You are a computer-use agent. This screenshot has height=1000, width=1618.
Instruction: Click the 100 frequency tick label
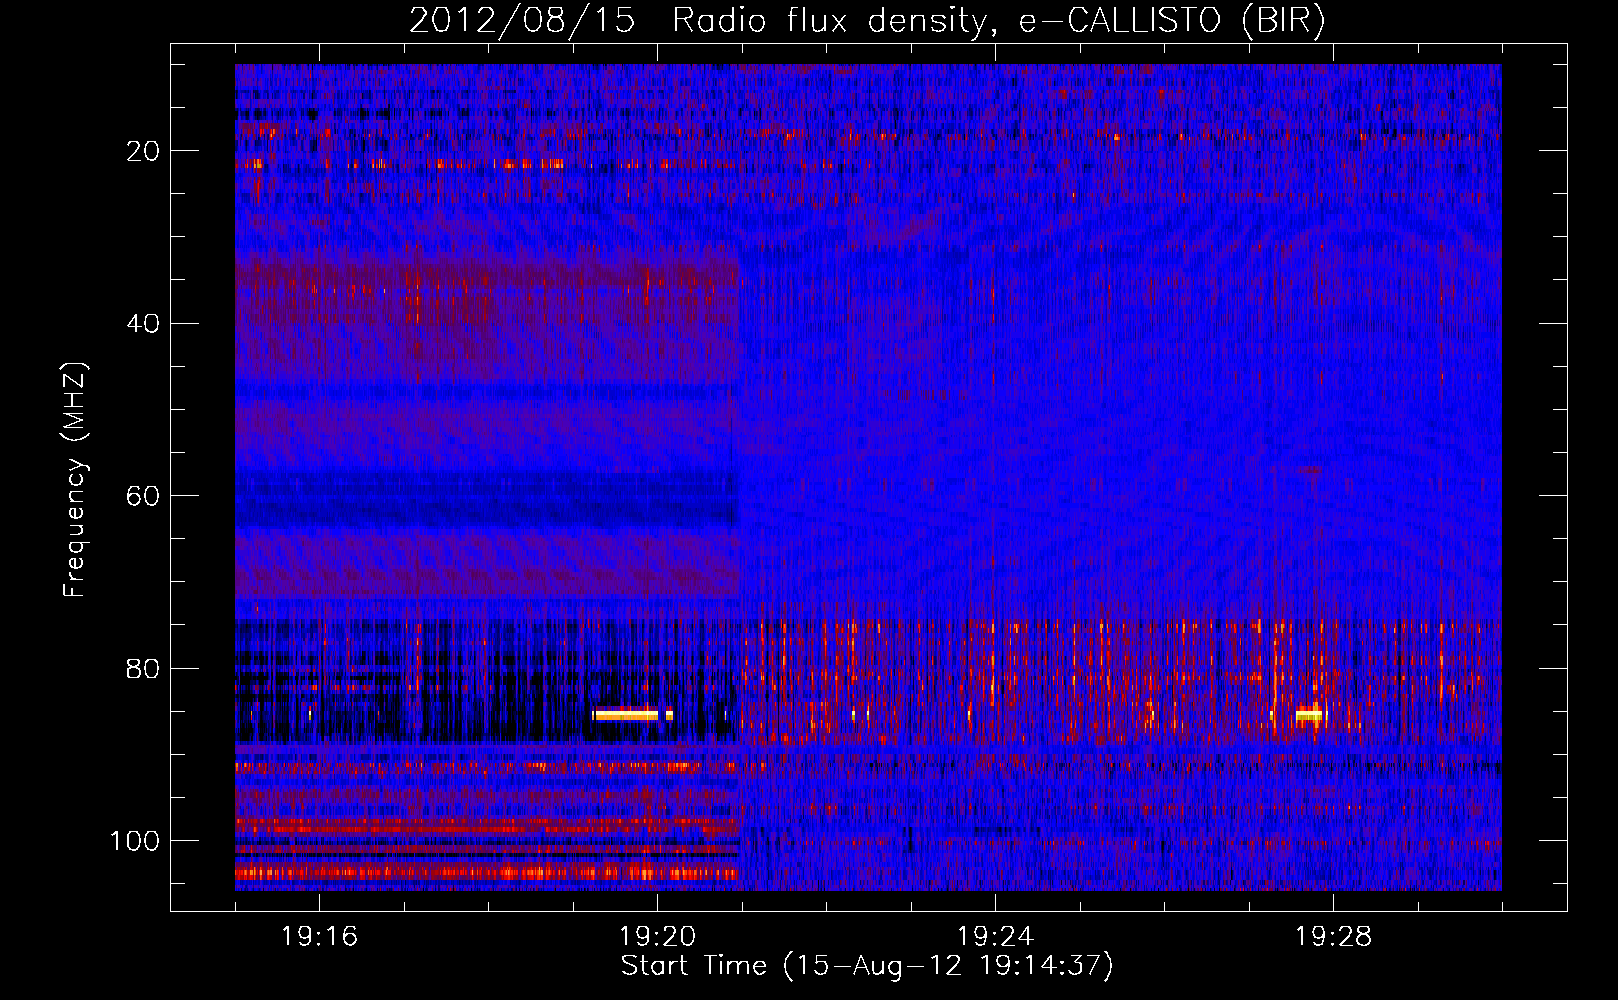[135, 841]
